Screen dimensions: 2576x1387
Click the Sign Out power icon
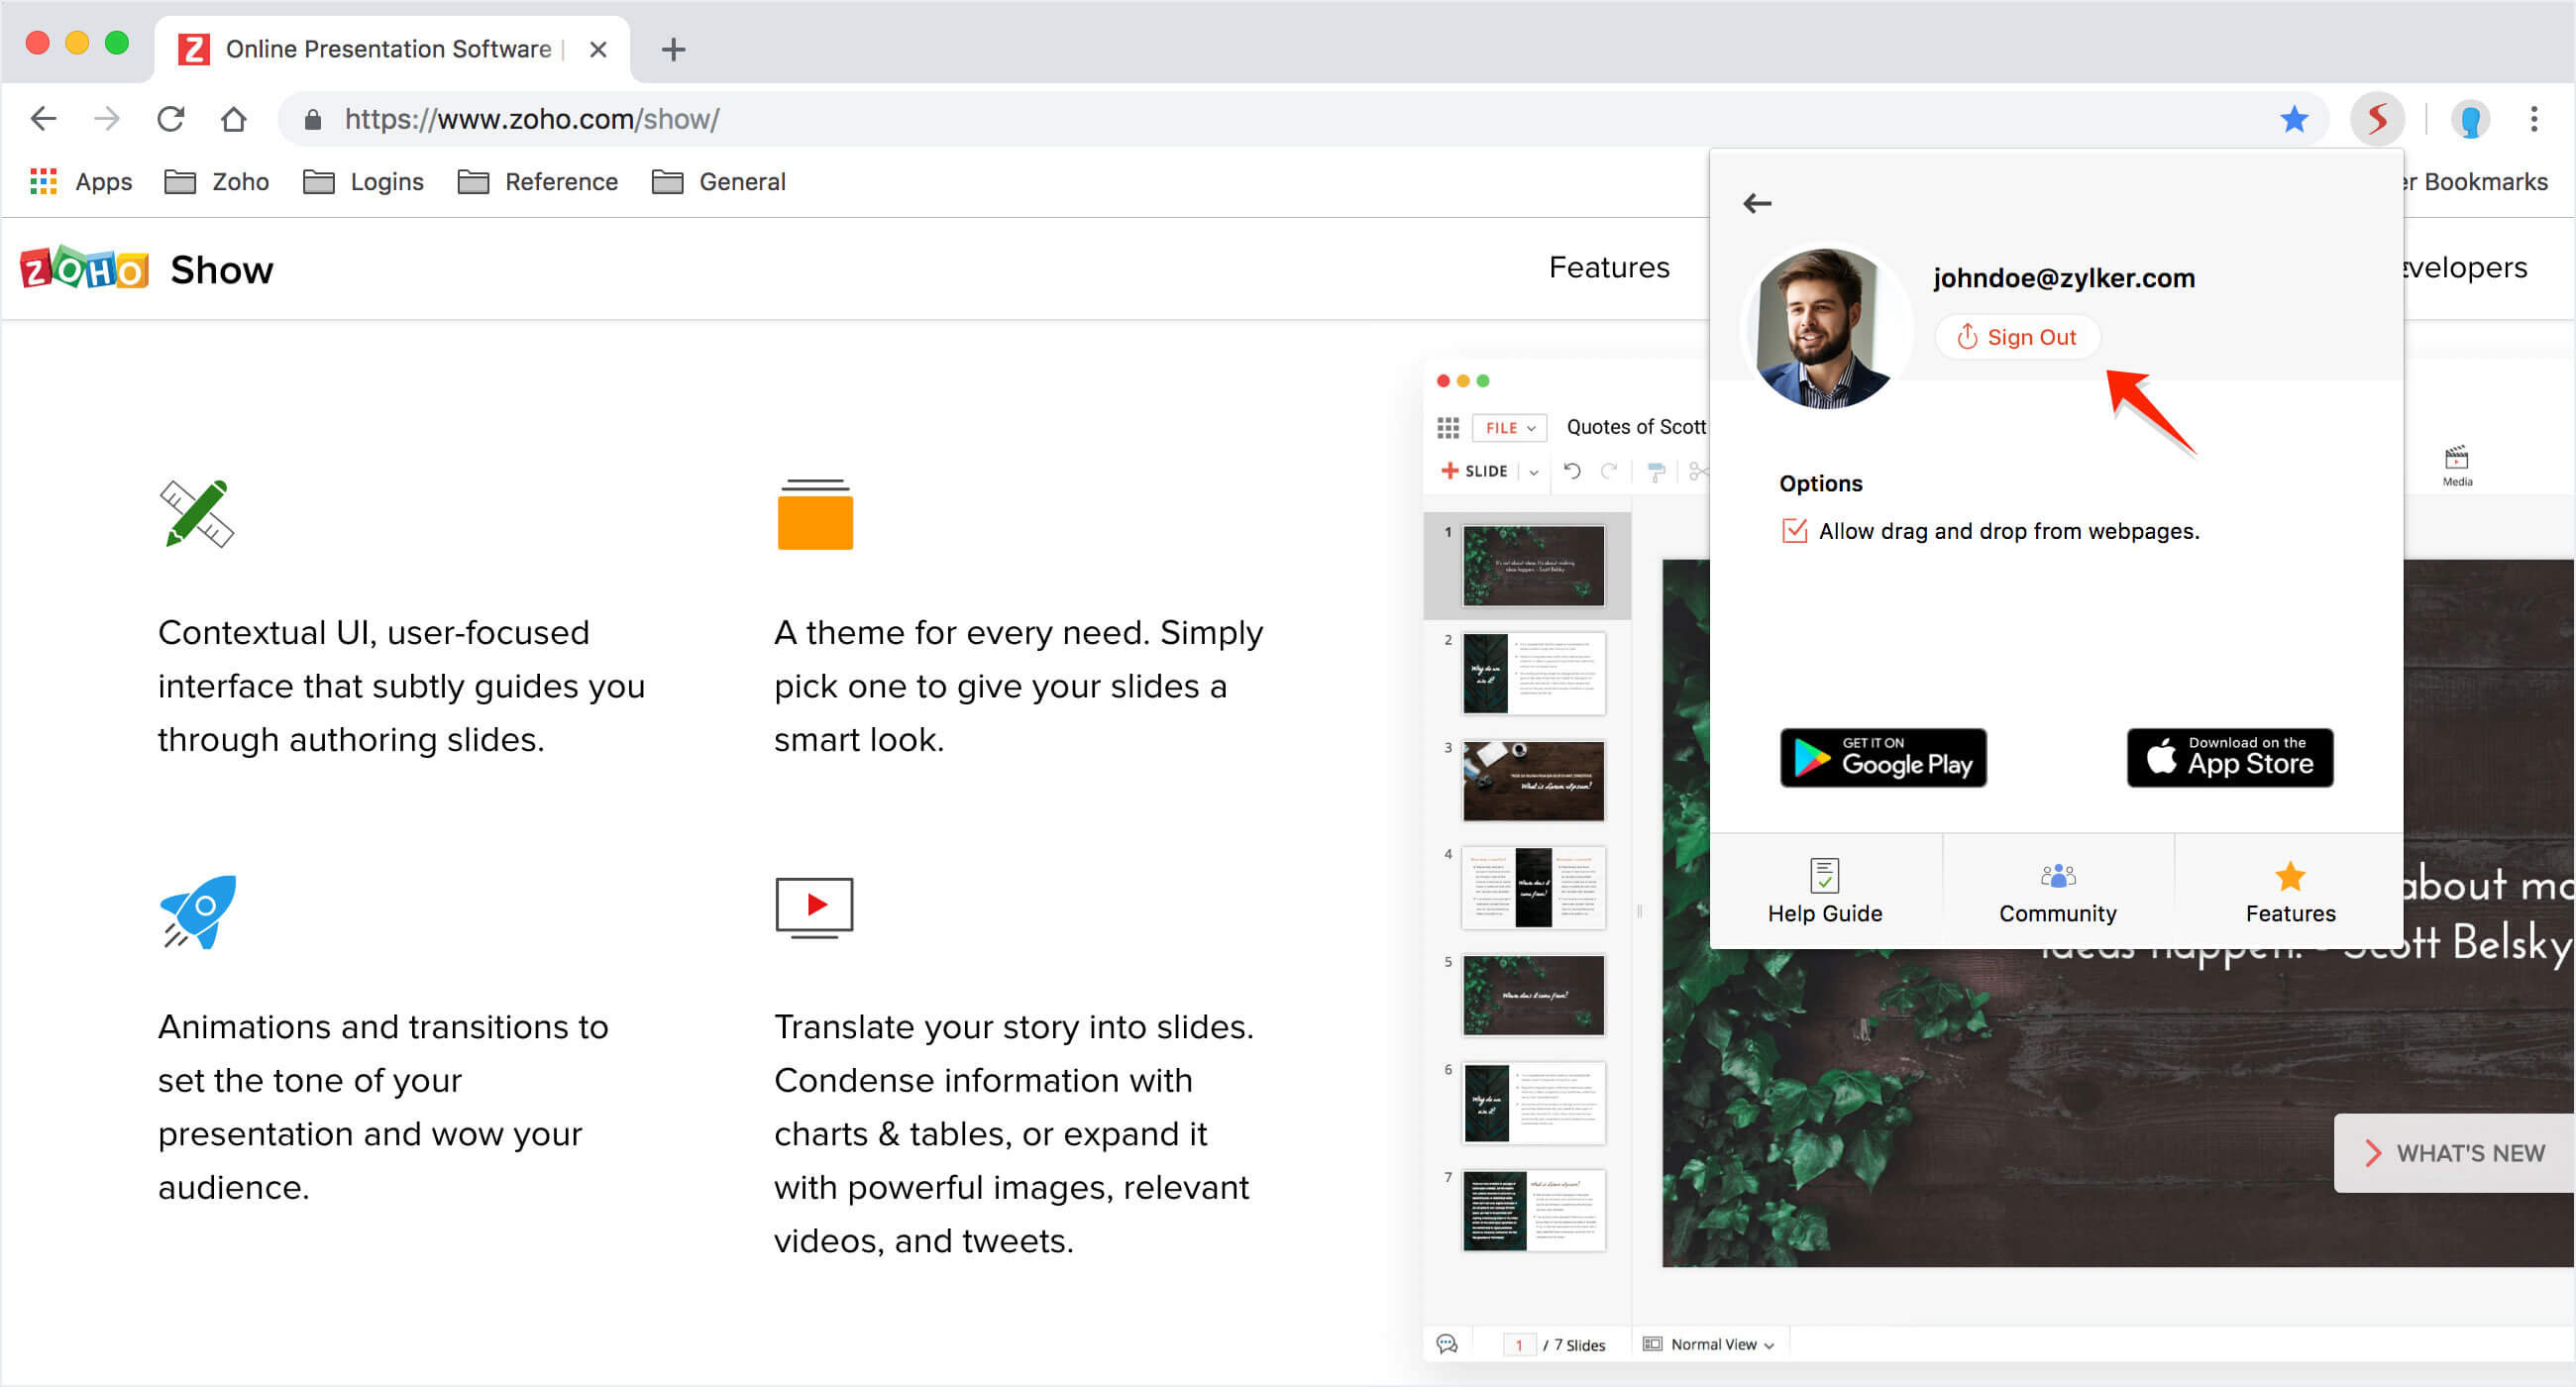pos(1966,337)
